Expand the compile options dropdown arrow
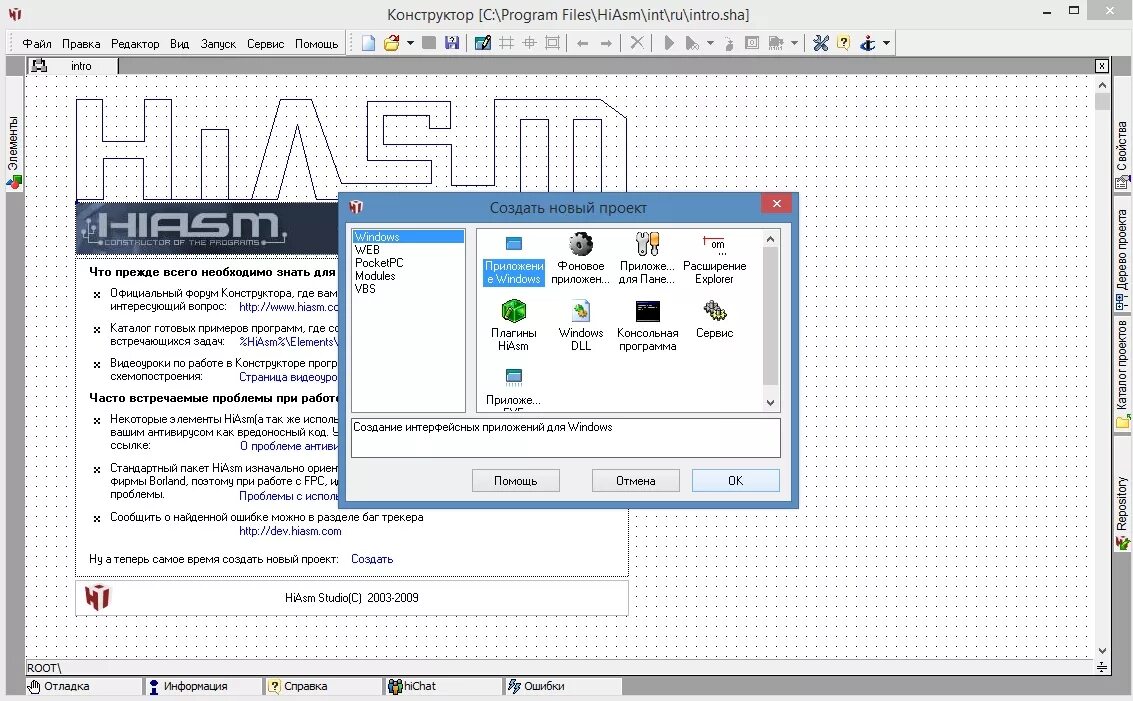 coord(794,43)
